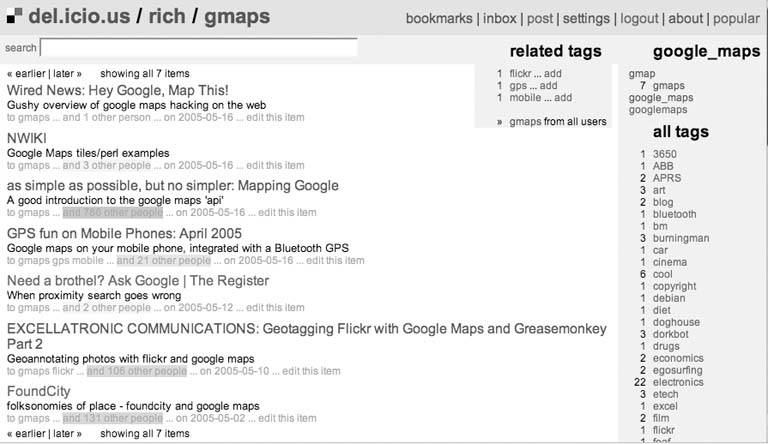Image resolution: width=768 pixels, height=444 pixels.
Task: Select the 'electronics' tag
Action: point(678,382)
